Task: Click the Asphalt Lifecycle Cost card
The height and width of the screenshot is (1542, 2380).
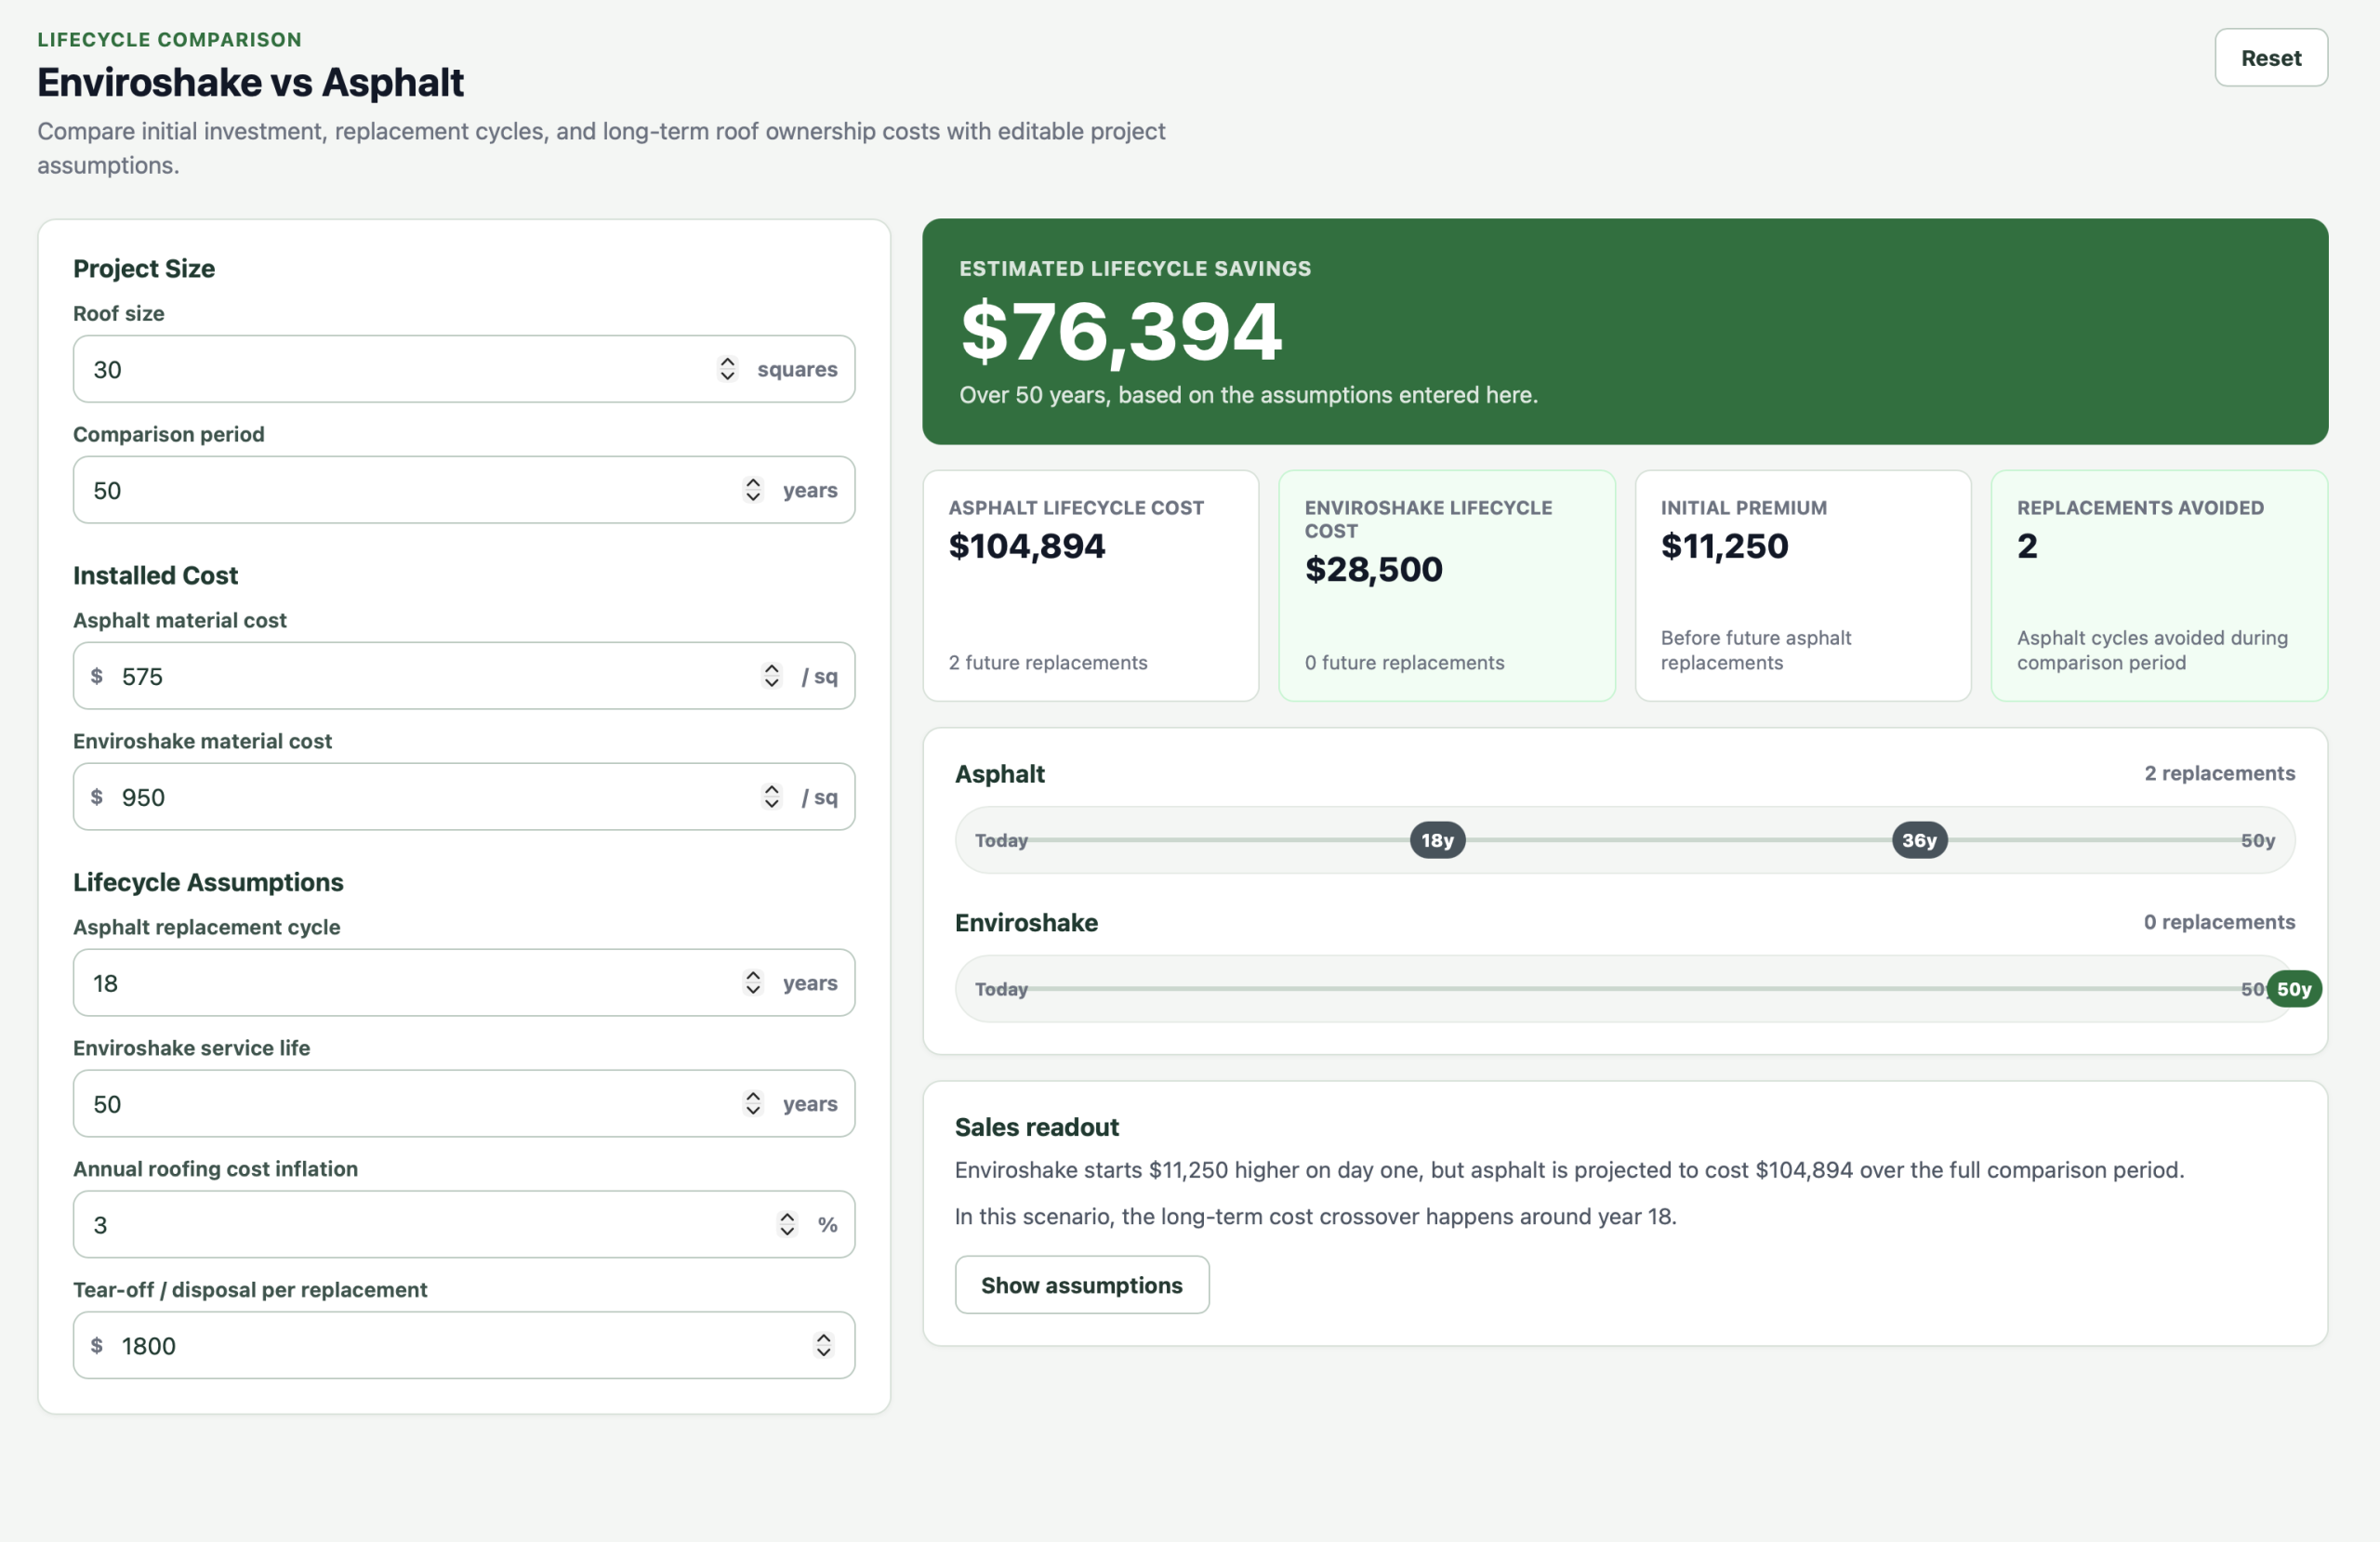Action: pyautogui.click(x=1091, y=586)
